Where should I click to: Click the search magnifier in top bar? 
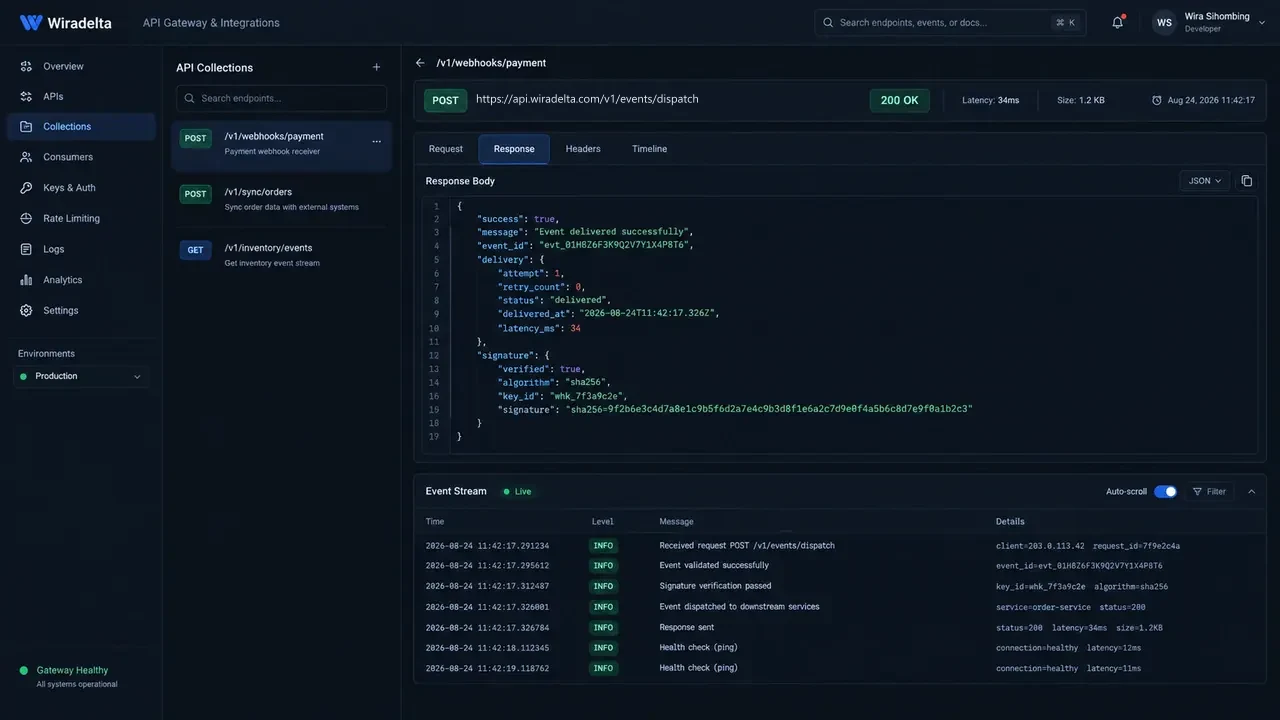click(828, 22)
